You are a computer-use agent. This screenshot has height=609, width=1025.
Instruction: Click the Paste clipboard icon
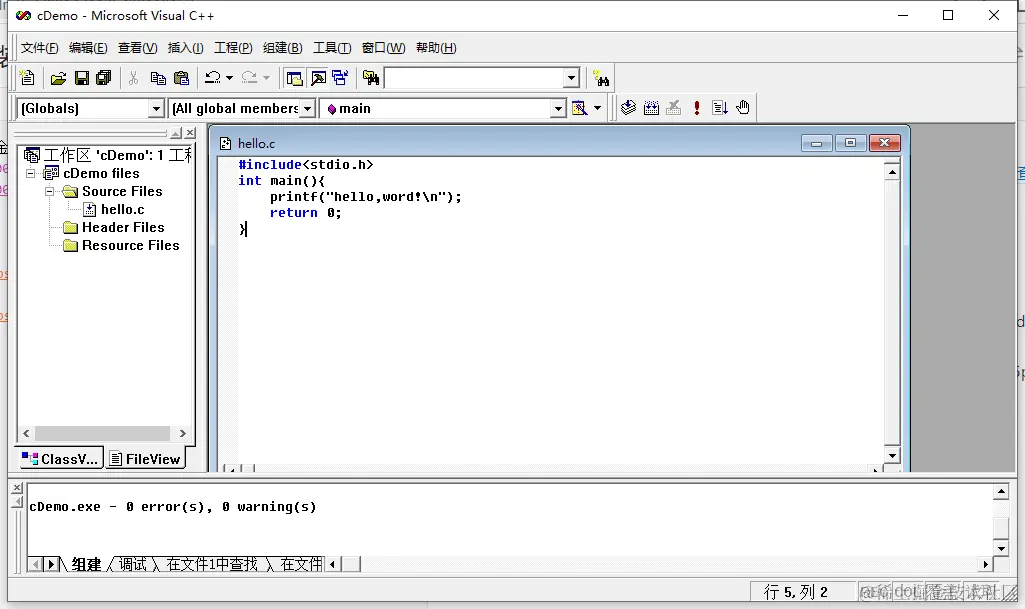point(181,78)
